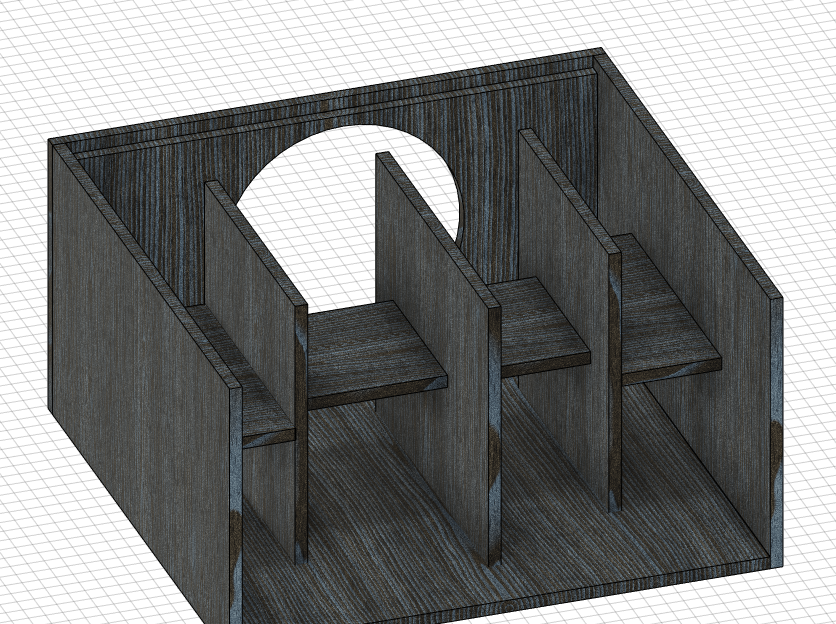The height and width of the screenshot is (624, 836).
Task: Select the left side panel outer face
Action: pos(139,373)
